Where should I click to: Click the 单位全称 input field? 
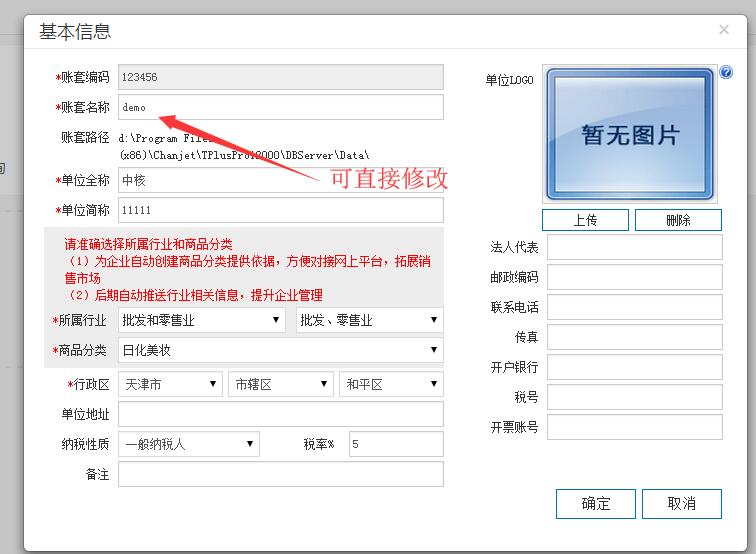(x=280, y=180)
